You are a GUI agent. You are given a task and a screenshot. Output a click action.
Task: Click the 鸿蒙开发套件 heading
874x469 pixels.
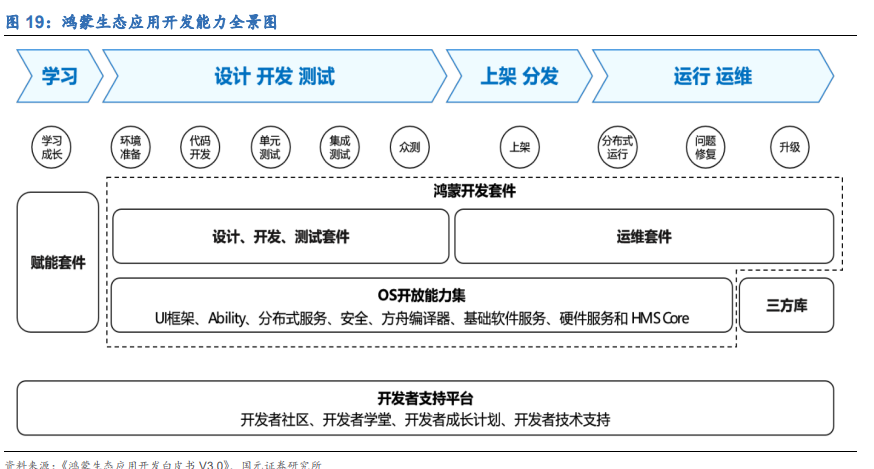point(474,191)
